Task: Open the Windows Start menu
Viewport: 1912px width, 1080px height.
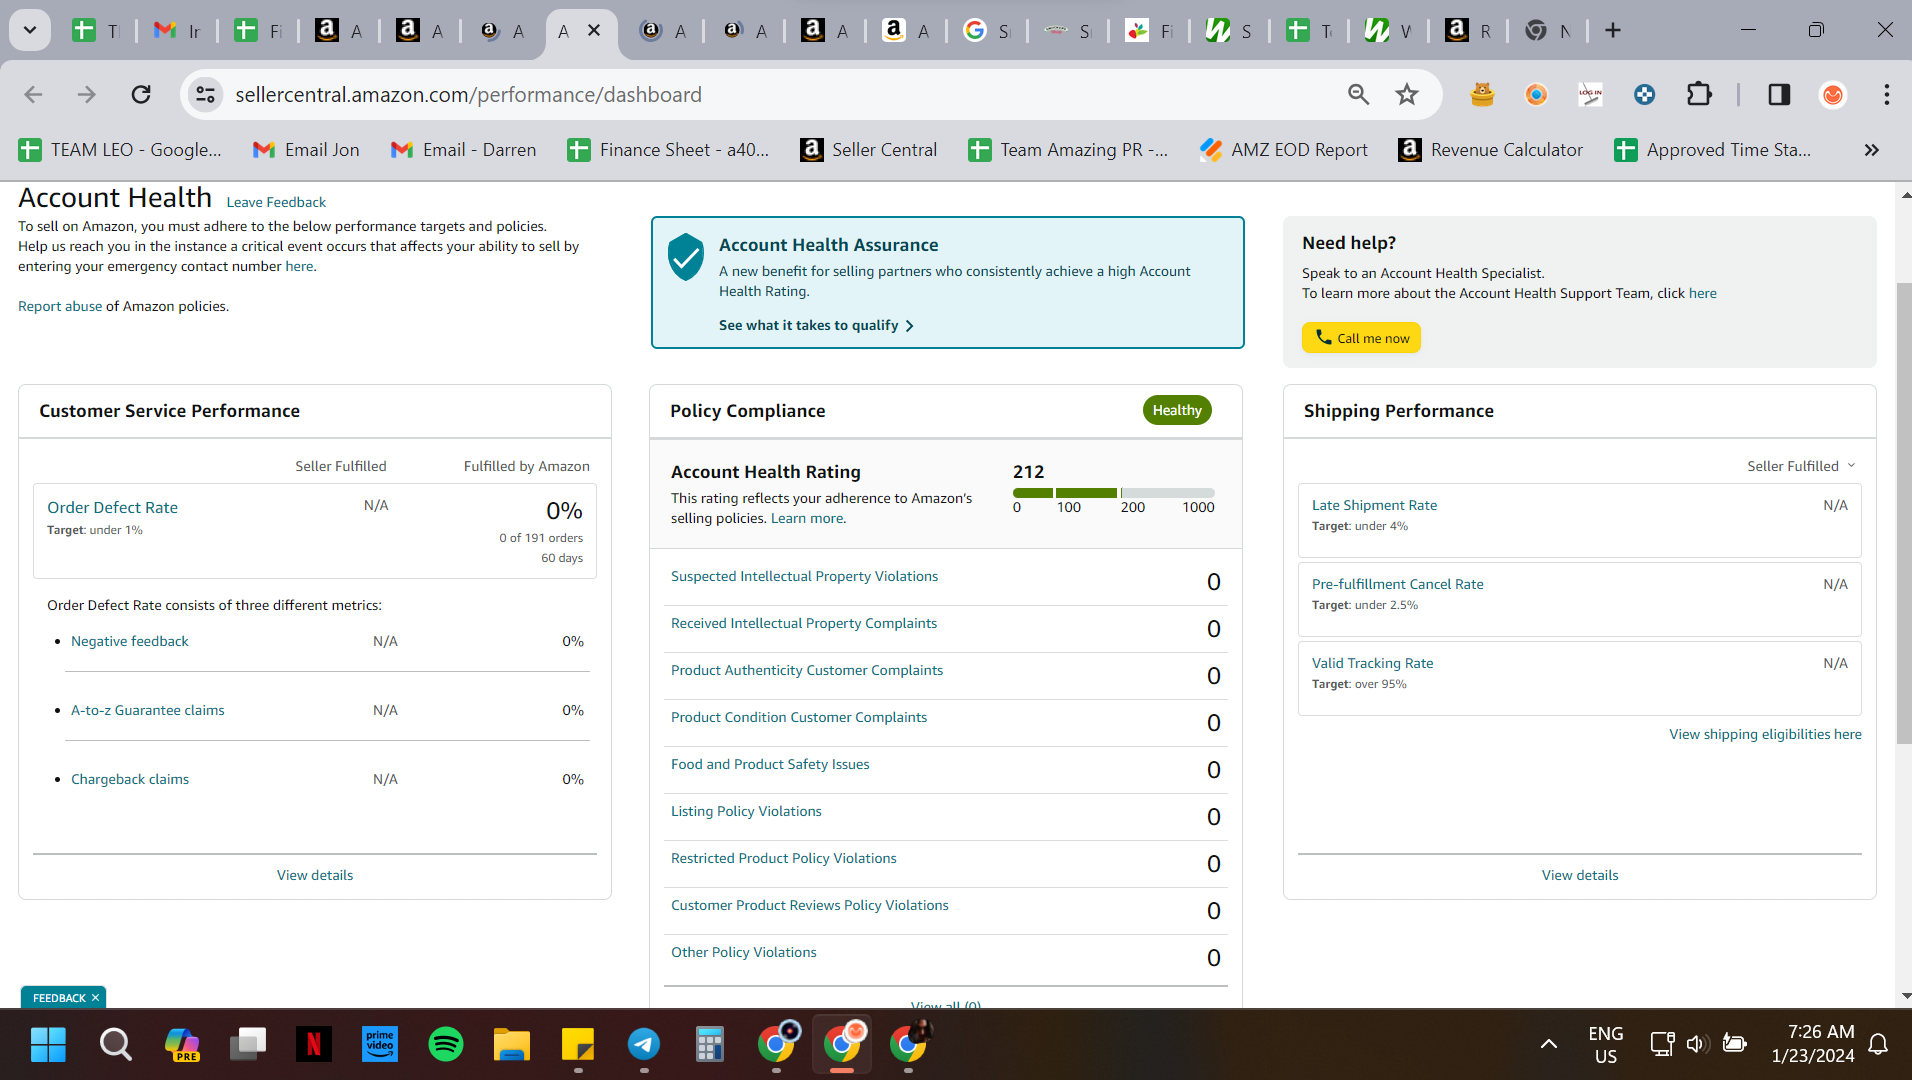Action: pos(48,1045)
